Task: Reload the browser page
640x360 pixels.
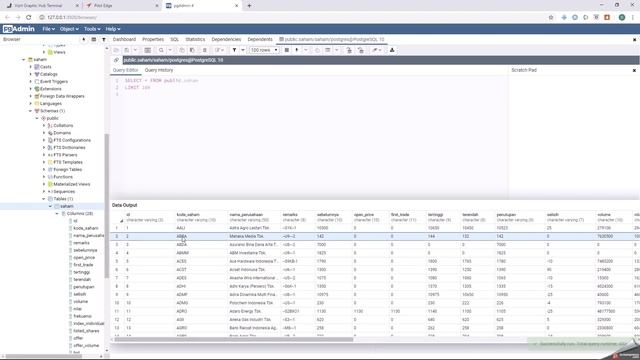Action: [x=29, y=18]
